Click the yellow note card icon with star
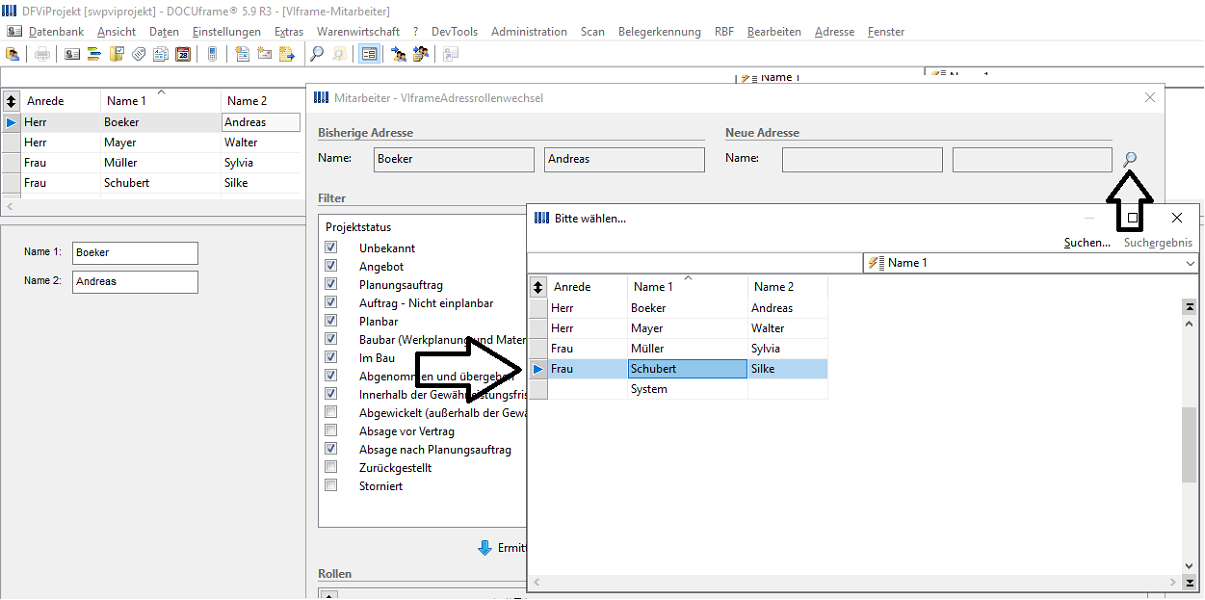Image resolution: width=1205 pixels, height=600 pixels. click(x=265, y=54)
